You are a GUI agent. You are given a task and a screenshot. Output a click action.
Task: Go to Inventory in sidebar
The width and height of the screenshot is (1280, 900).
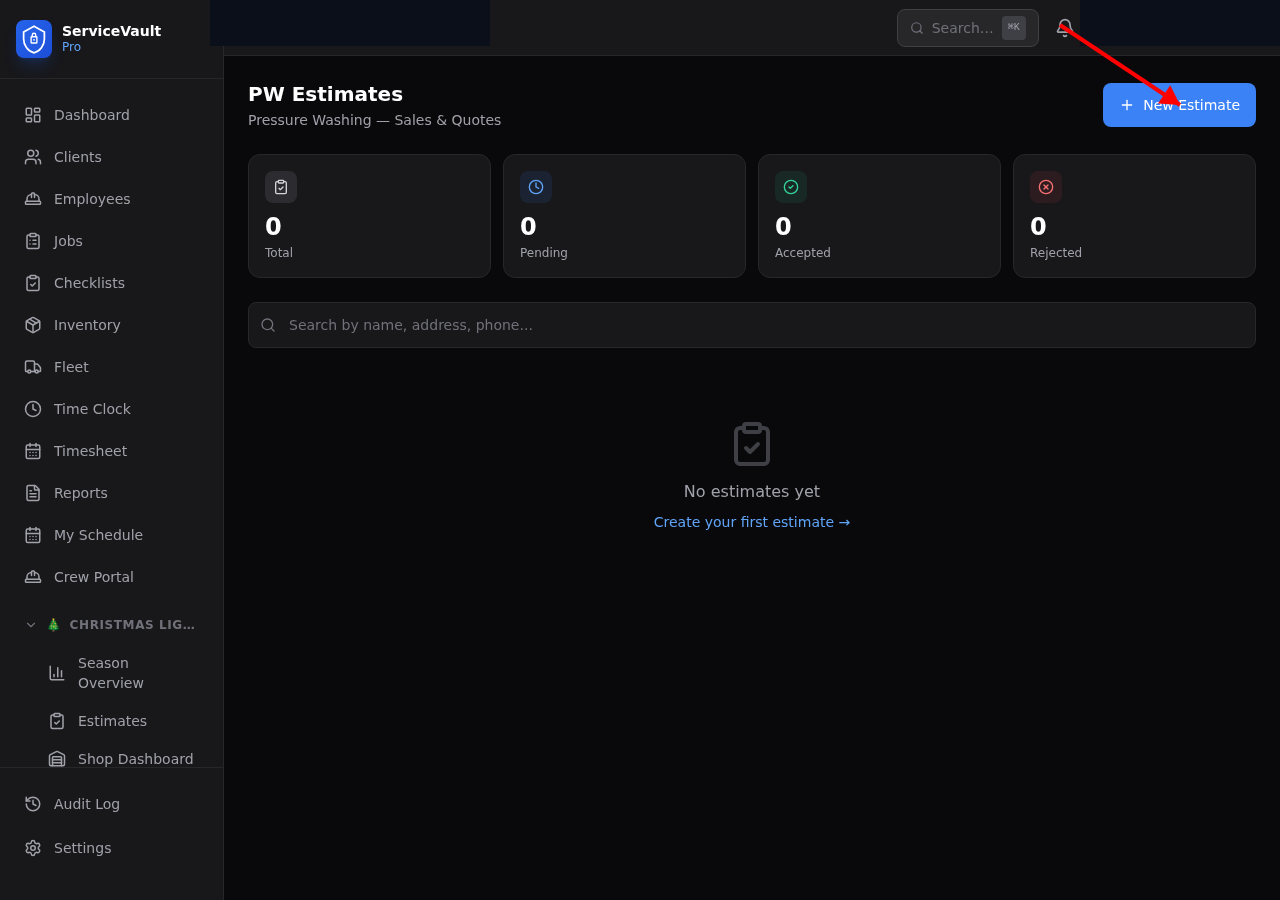[x=87, y=325]
